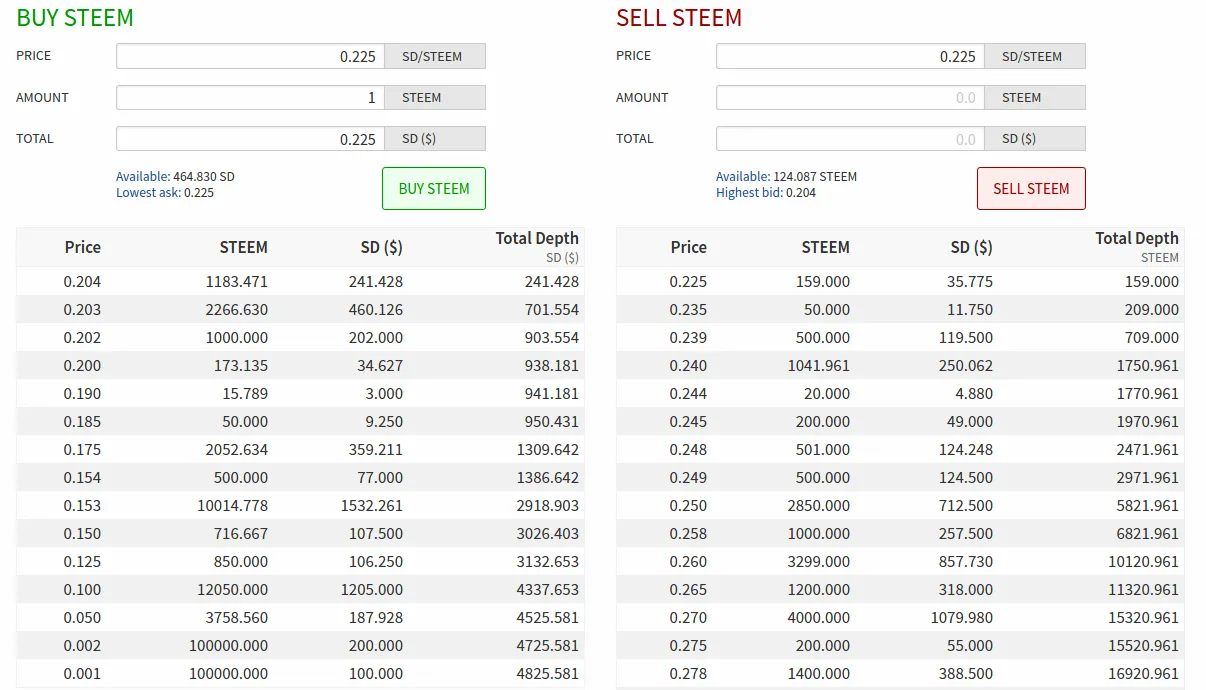
Task: Select sell order row priced 0.265
Action: point(901,590)
